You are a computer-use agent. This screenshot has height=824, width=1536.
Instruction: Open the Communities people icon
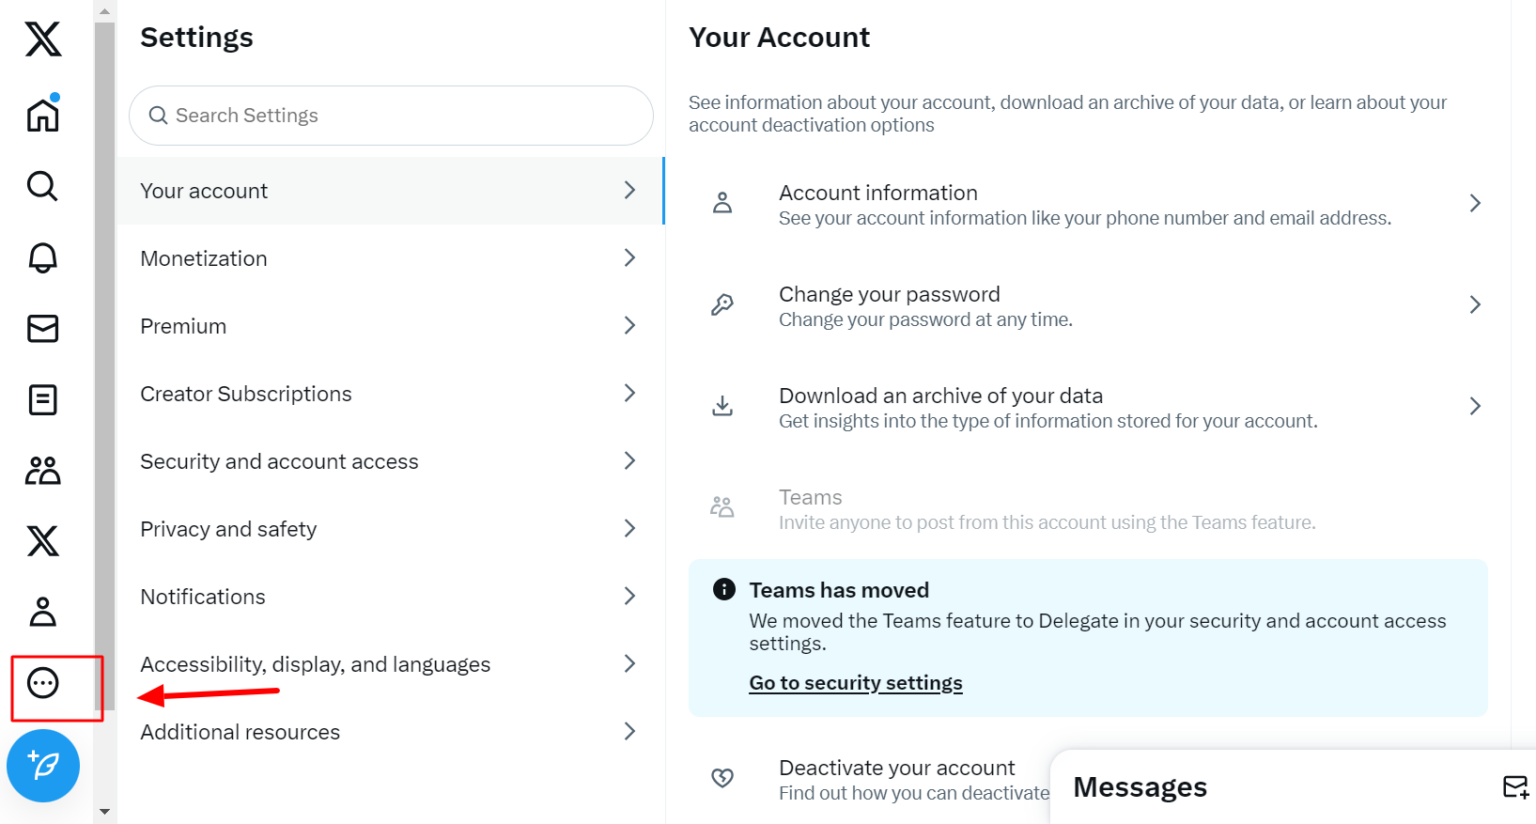click(x=42, y=470)
